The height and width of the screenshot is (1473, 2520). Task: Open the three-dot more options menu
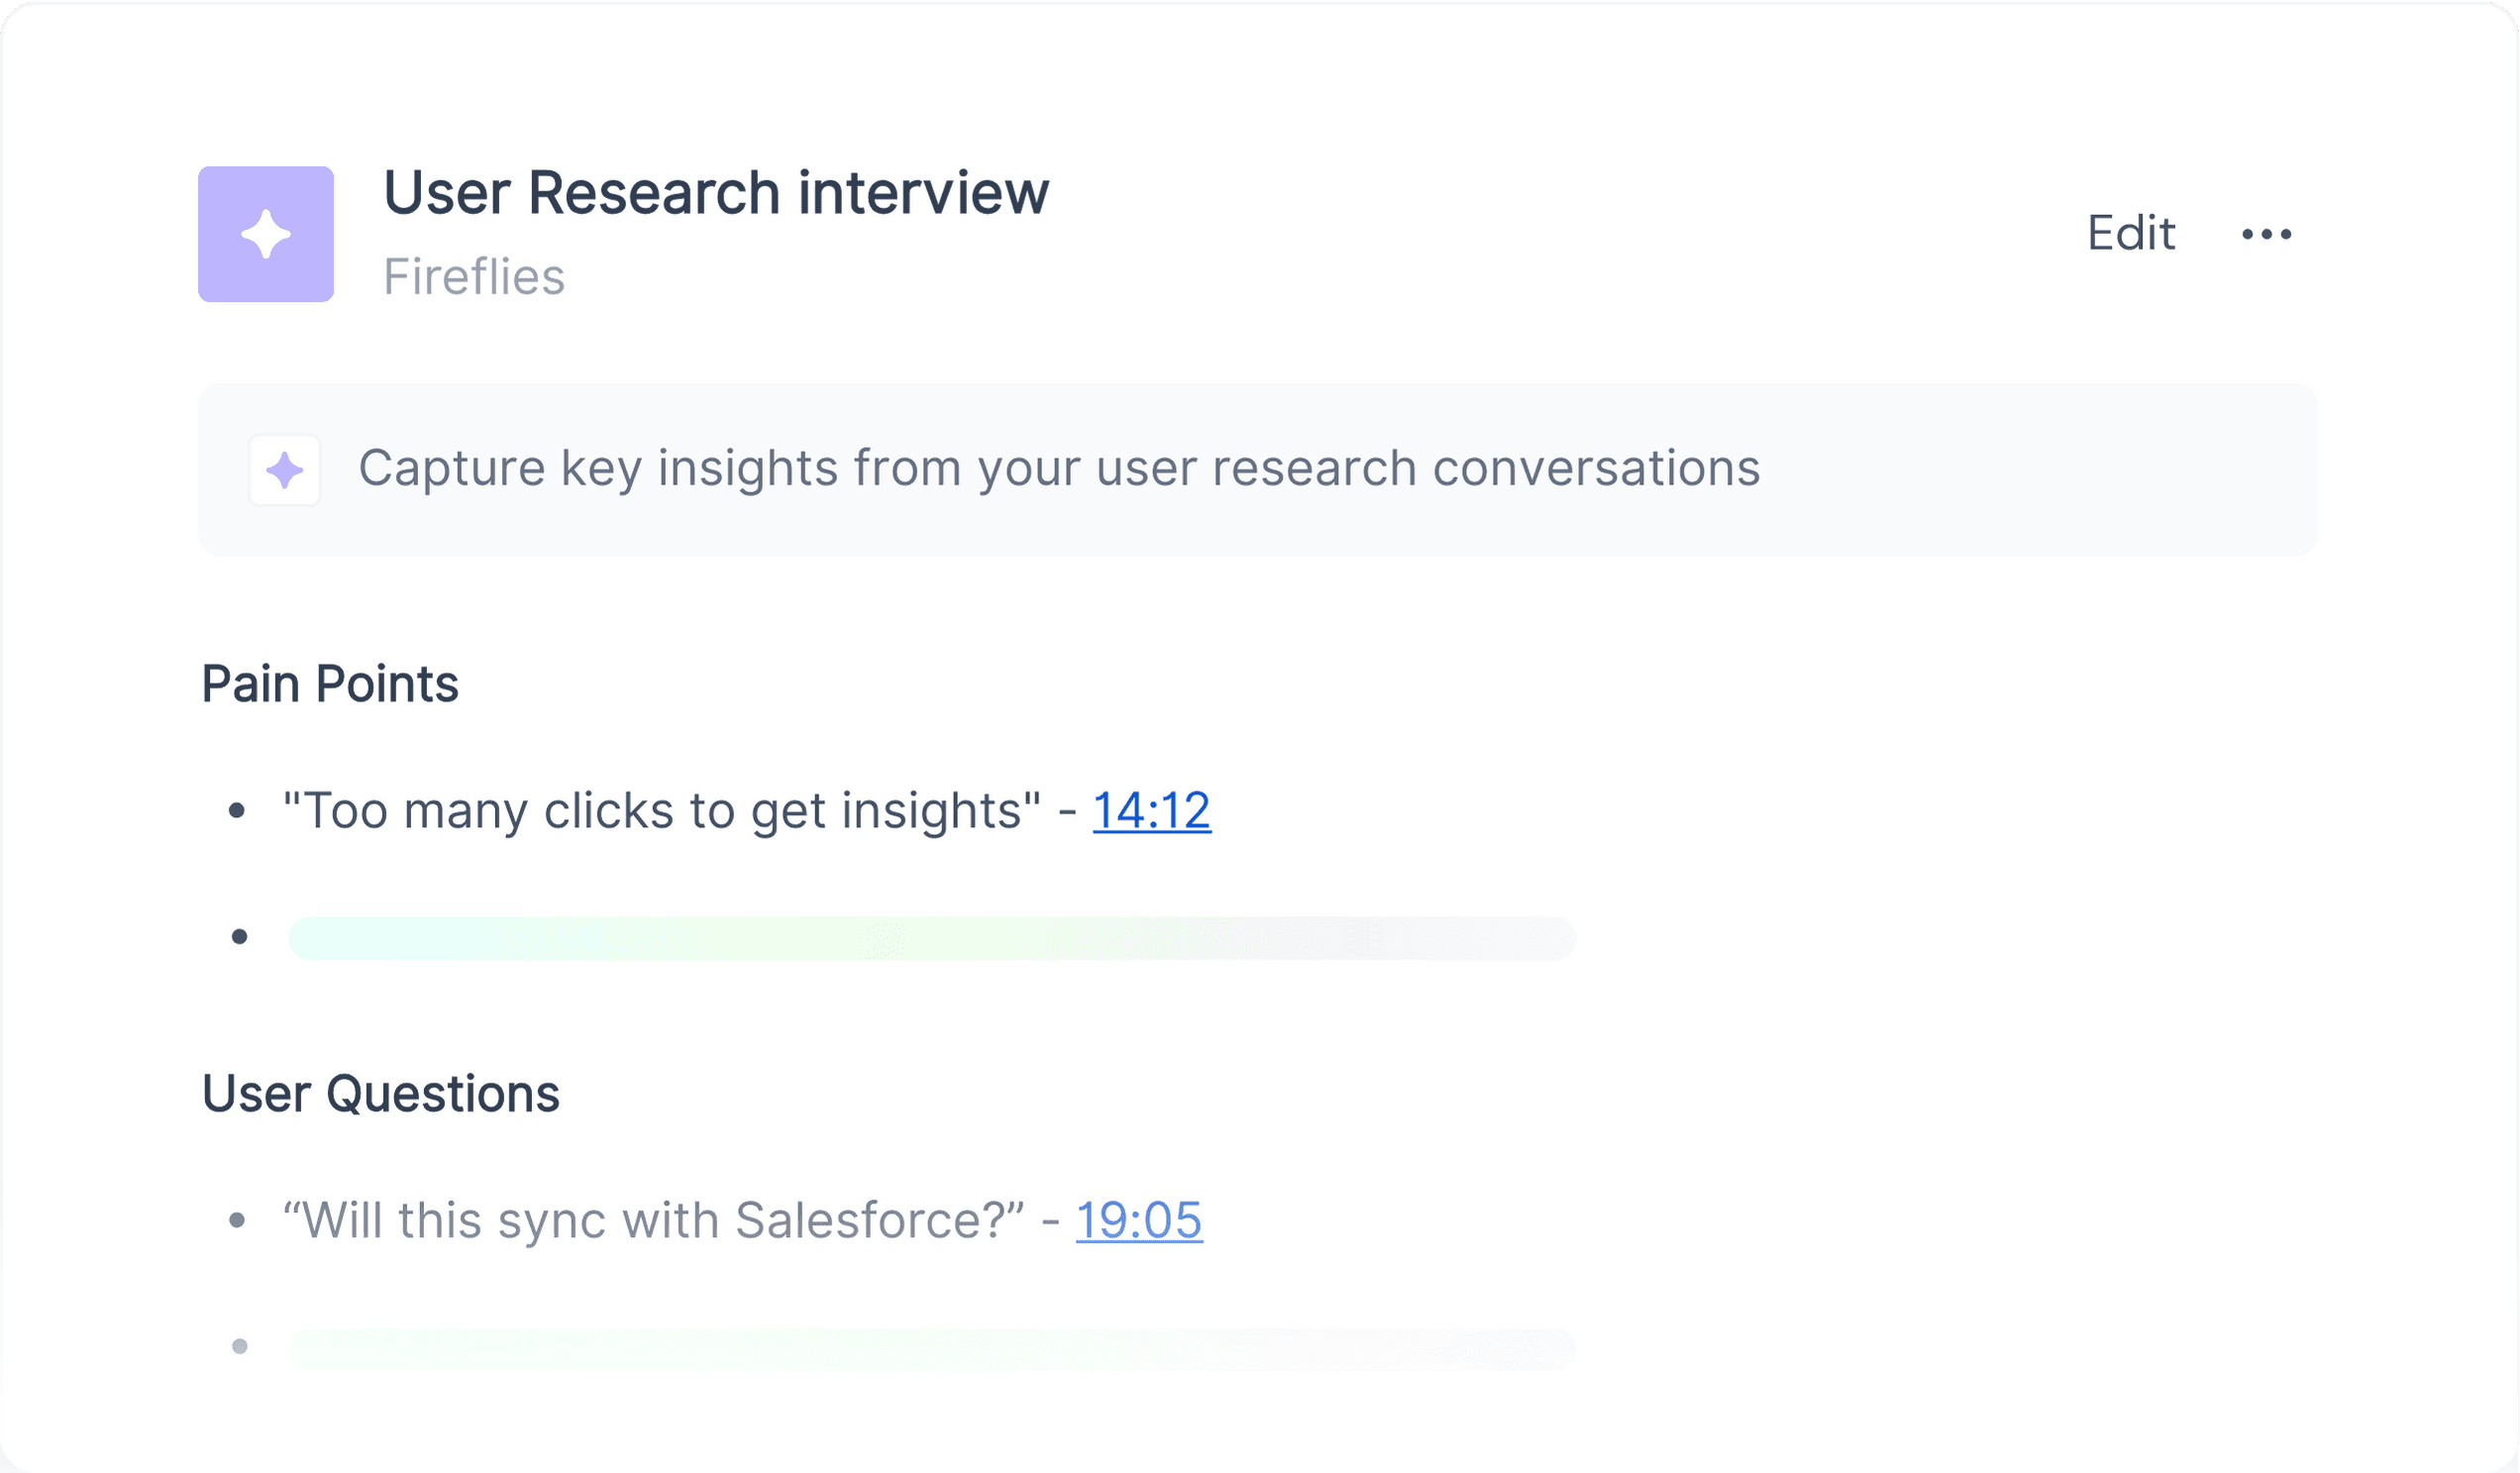[x=2266, y=234]
